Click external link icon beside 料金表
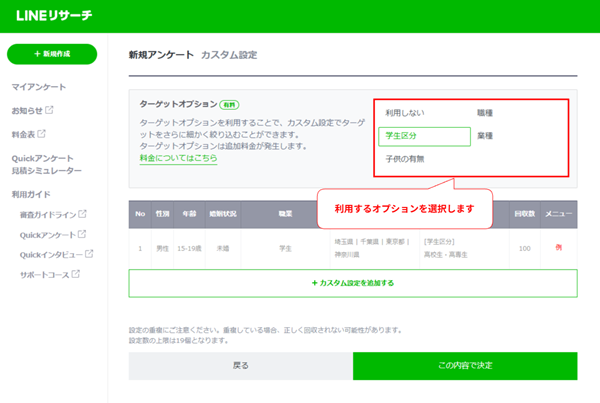Screen dimensions: 600x403 tap(41, 133)
